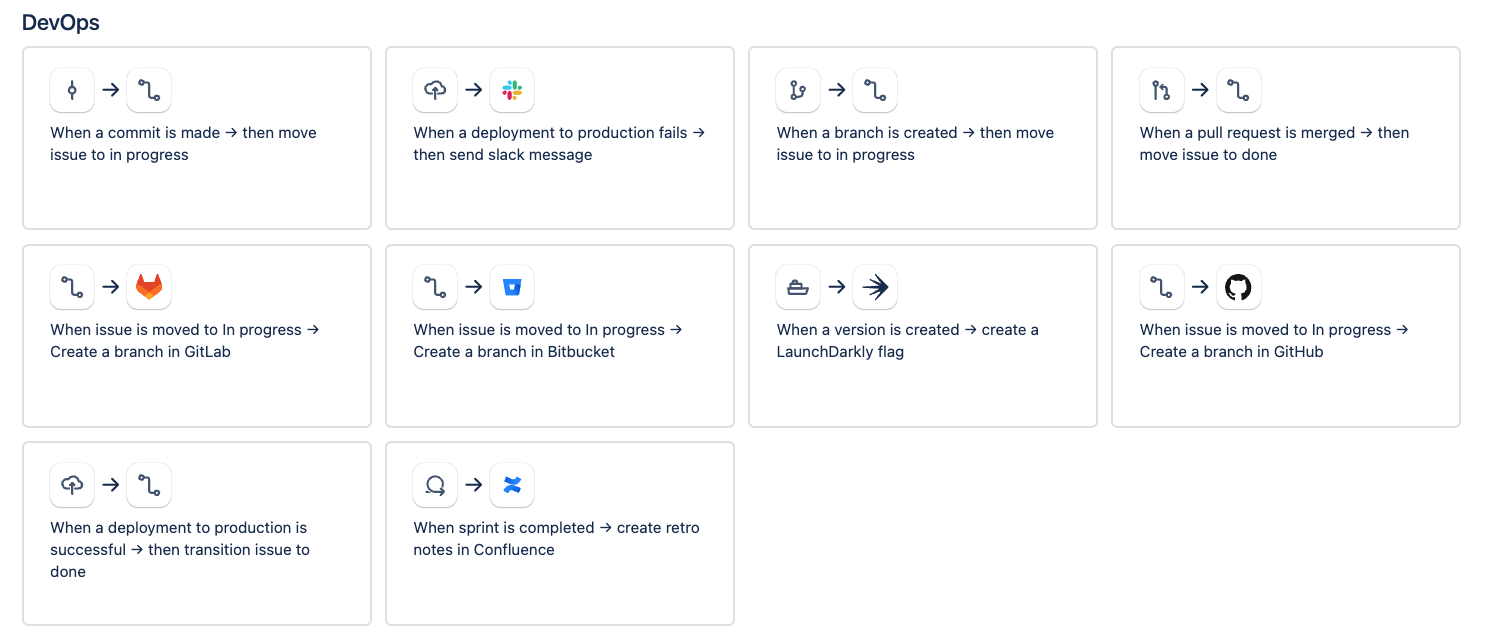Select "deployment to production is successful" text
The image size is (1485, 639).
pyautogui.click(x=179, y=538)
